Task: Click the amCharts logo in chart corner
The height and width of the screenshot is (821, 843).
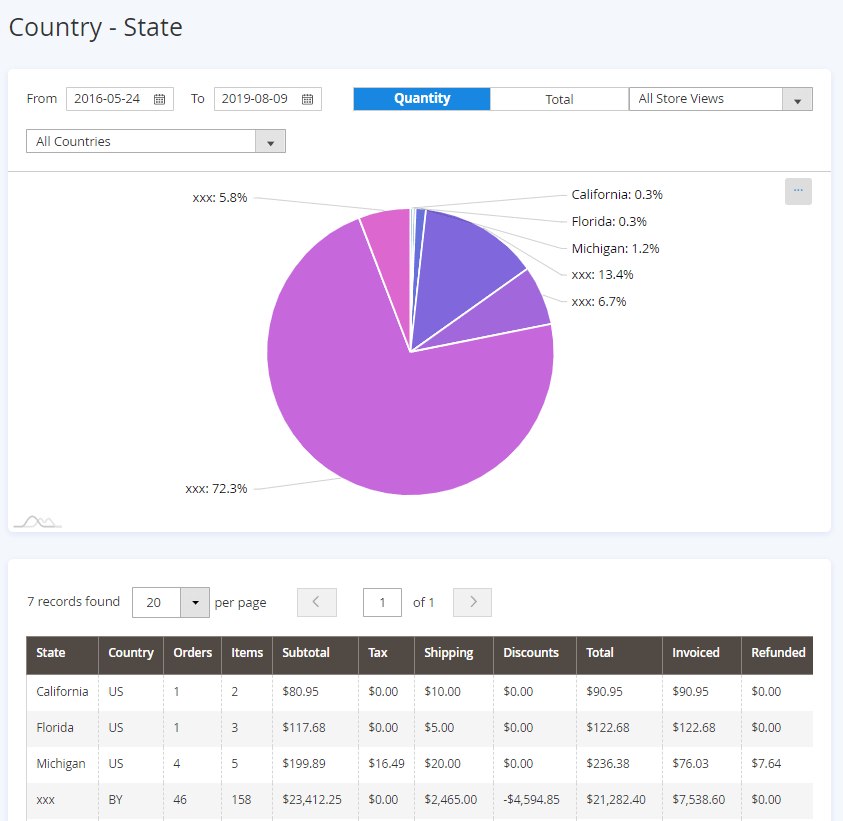Action: click(x=37, y=521)
